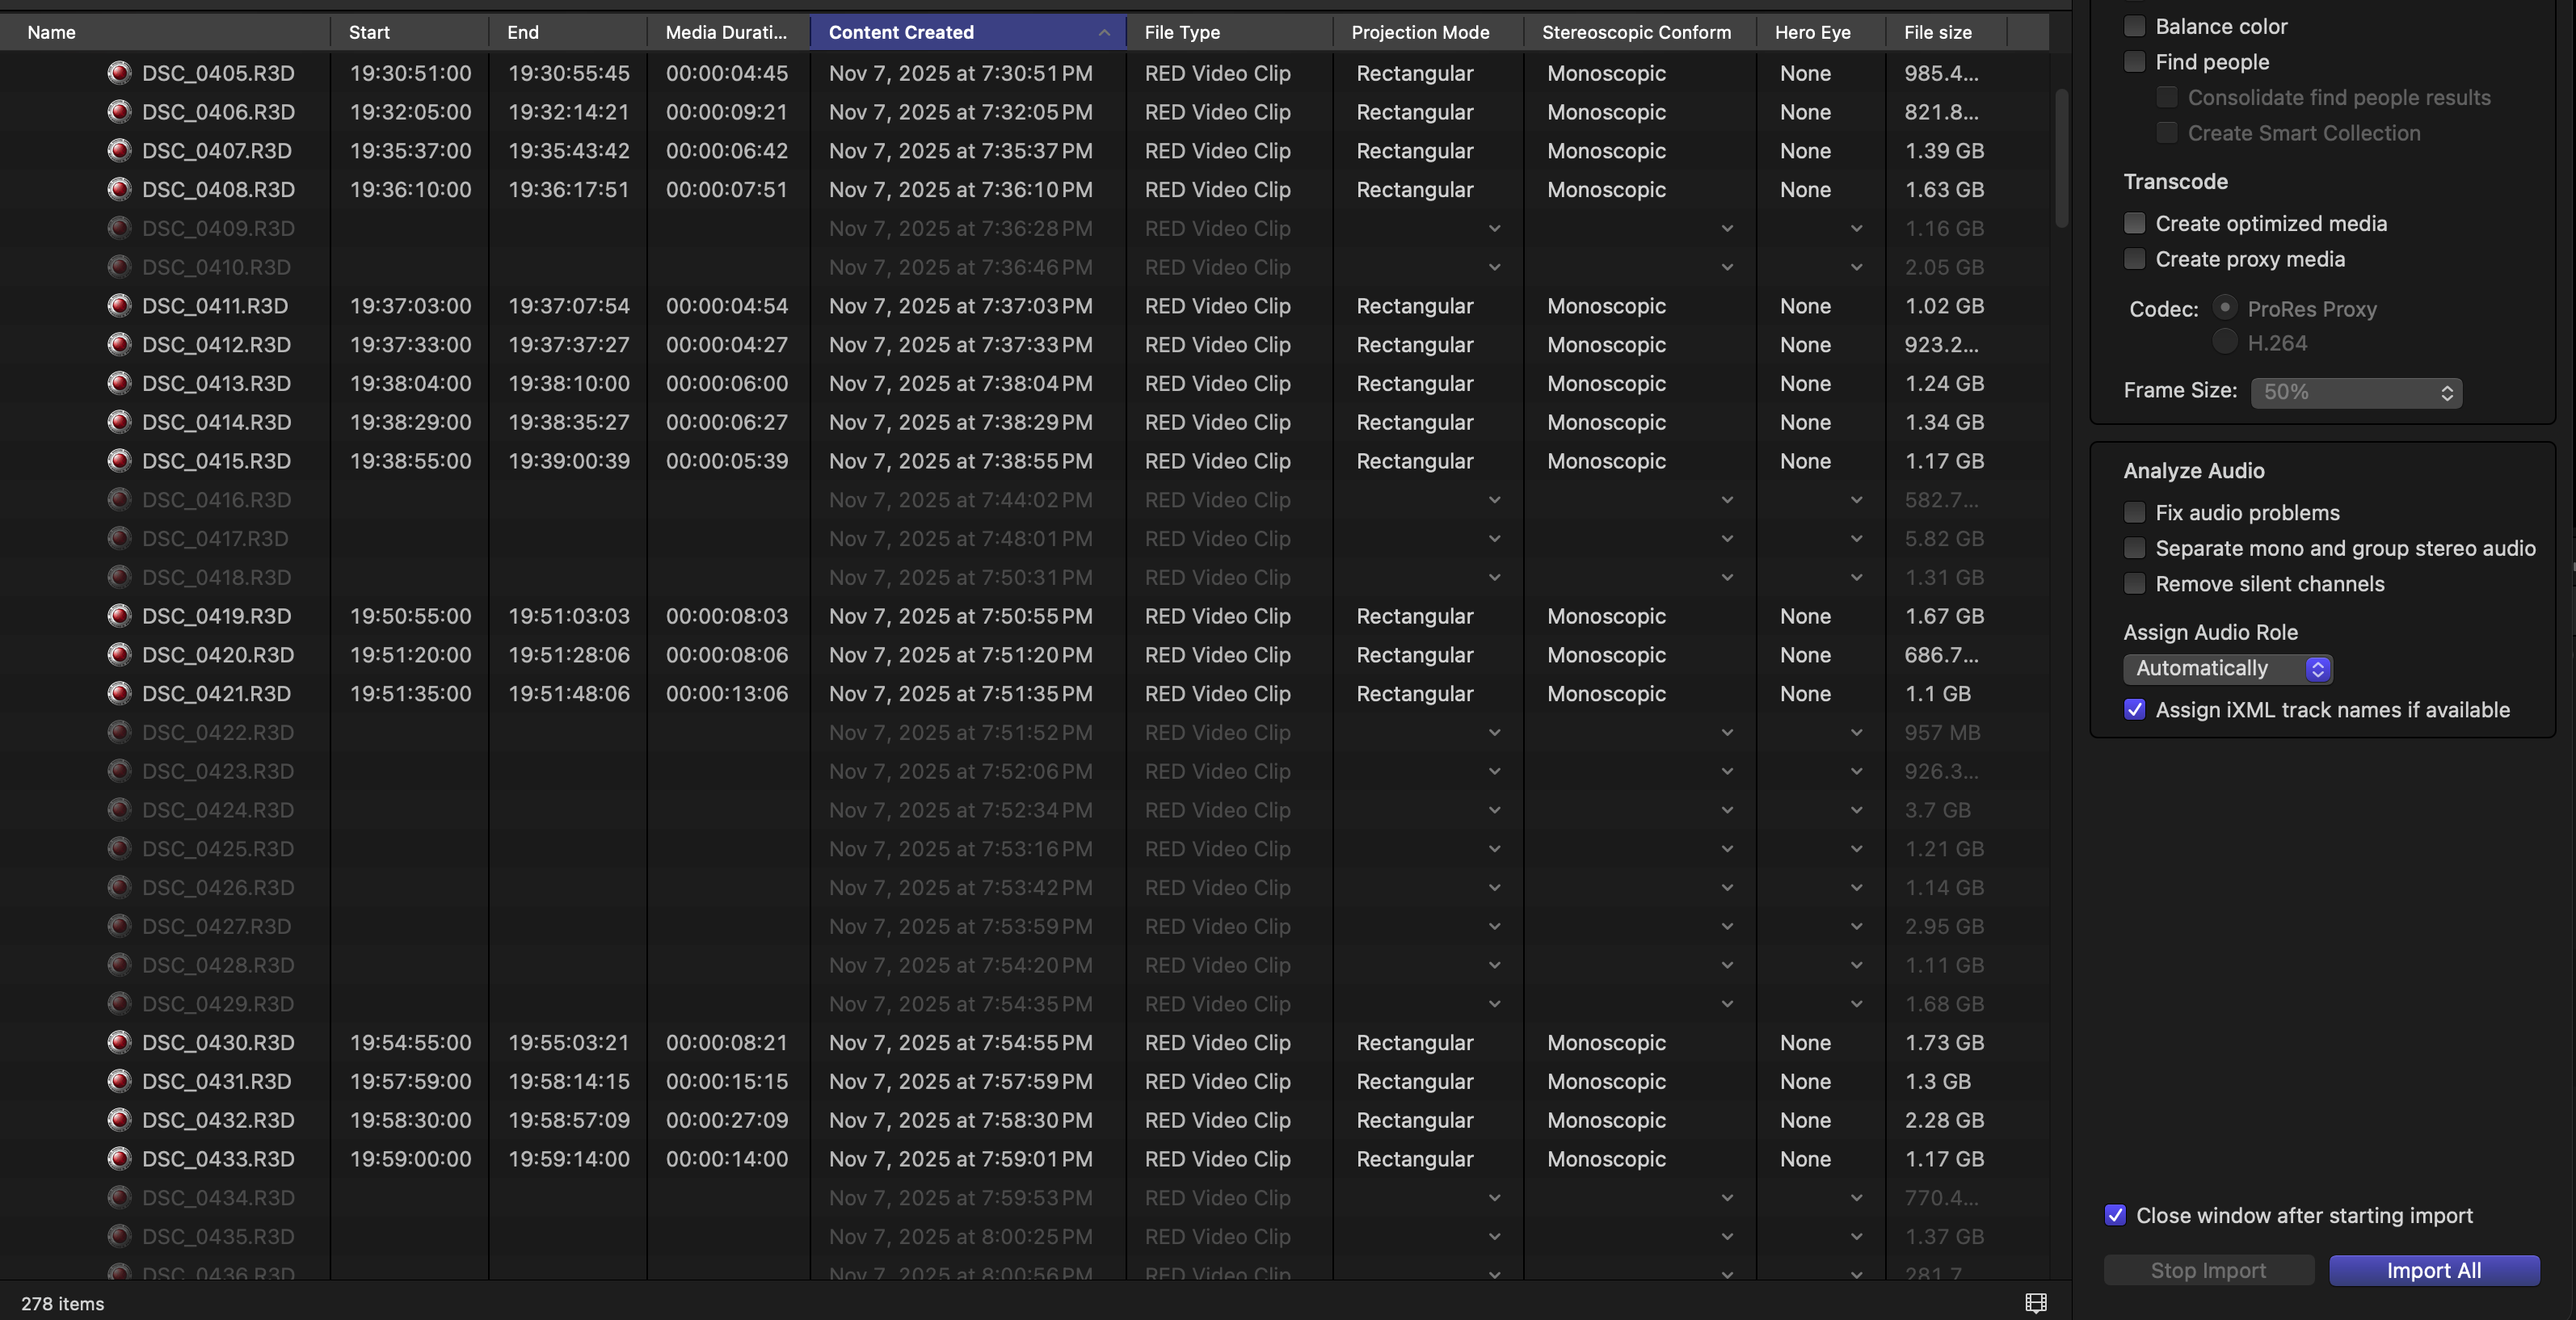Screen dimensions: 2576x1320
Task: Click the file list vertical scrollbar
Action: [x=2061, y=160]
